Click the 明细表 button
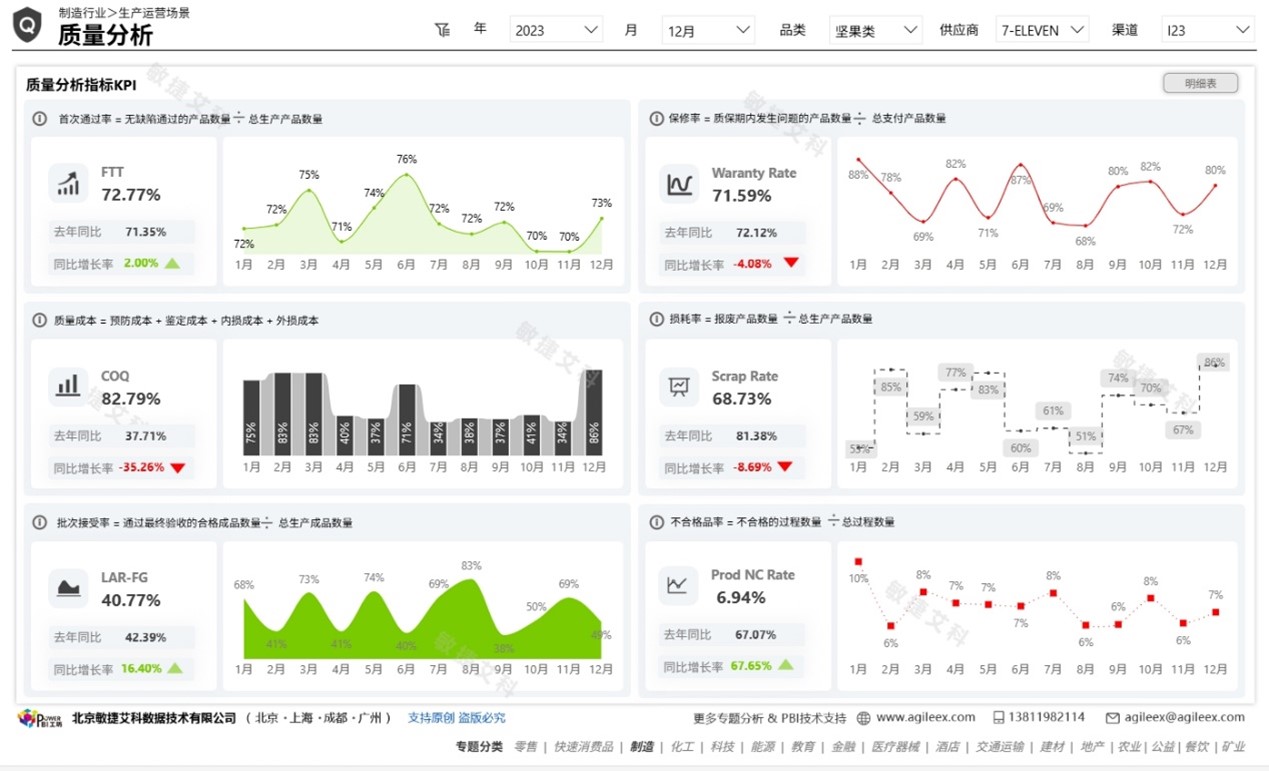This screenshot has height=771, width=1269. coord(1200,84)
